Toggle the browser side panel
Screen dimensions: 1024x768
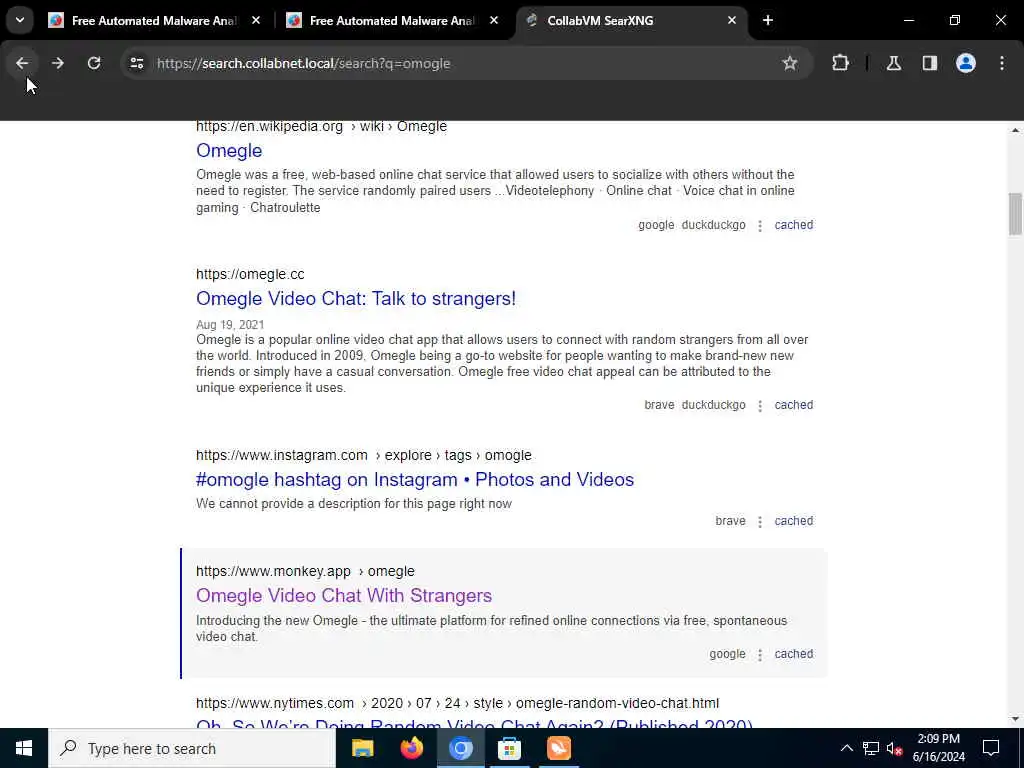point(930,63)
